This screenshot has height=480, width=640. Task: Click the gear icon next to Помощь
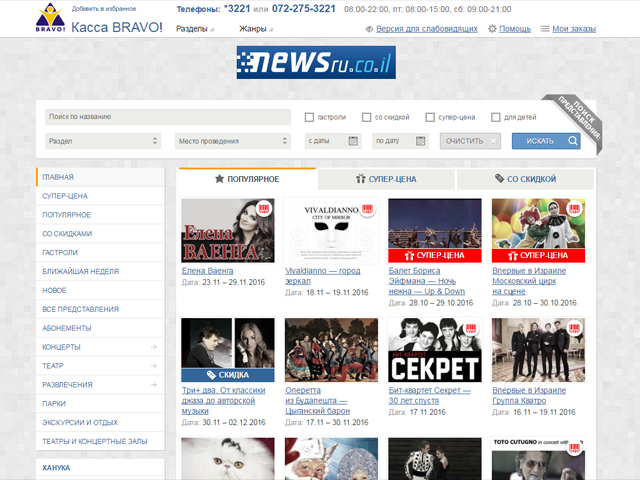(x=492, y=29)
